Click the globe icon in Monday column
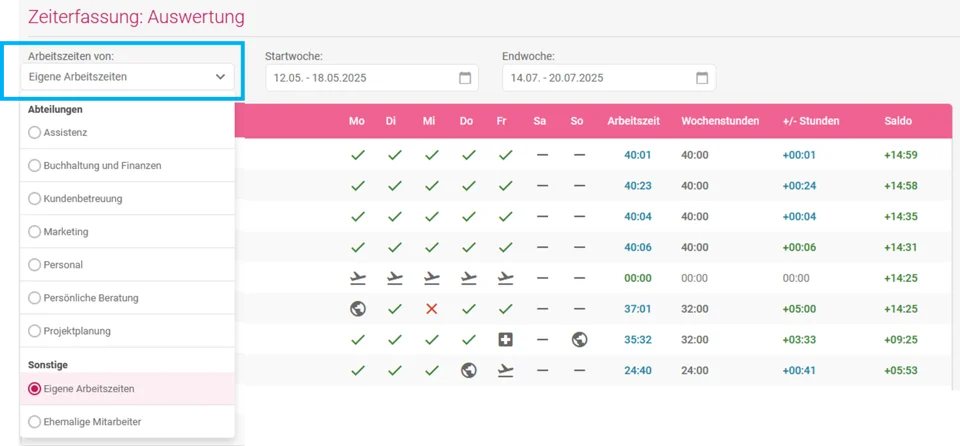Viewport: 960px width, 446px height. [358, 309]
